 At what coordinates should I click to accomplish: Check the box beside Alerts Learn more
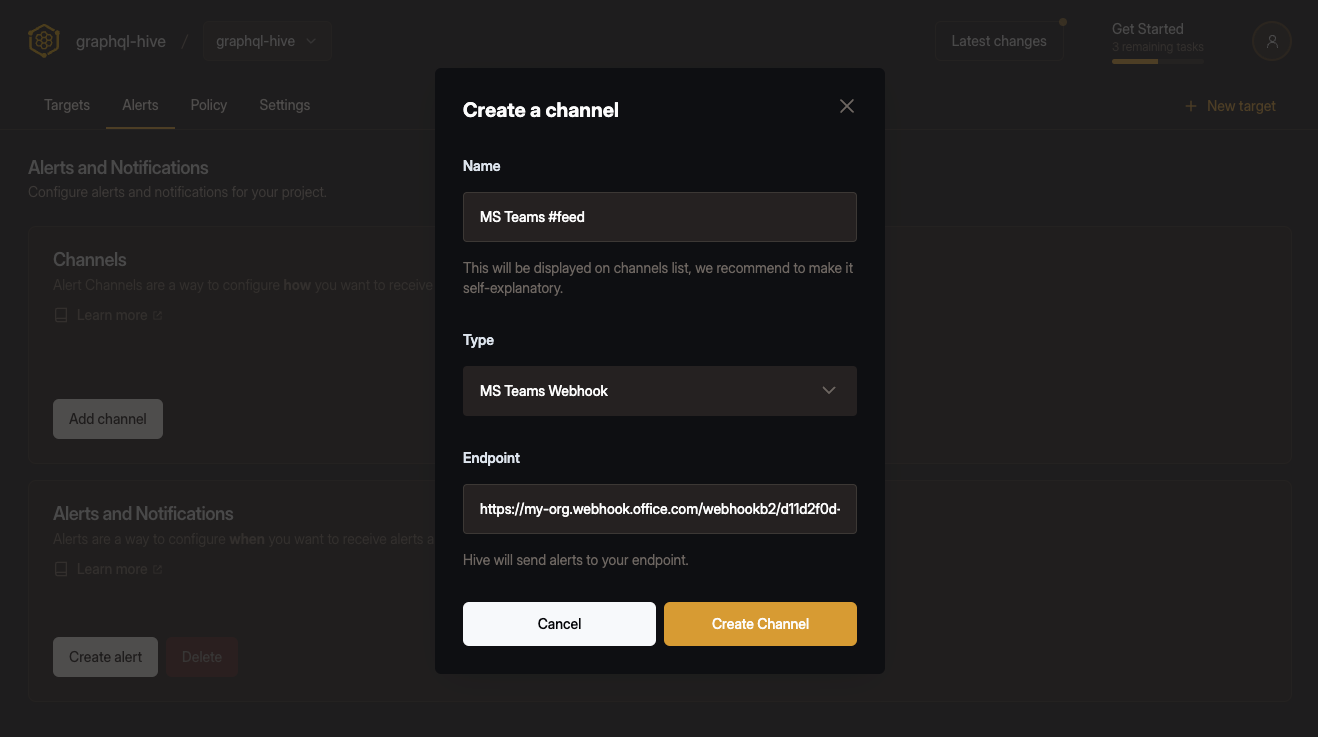(61, 568)
